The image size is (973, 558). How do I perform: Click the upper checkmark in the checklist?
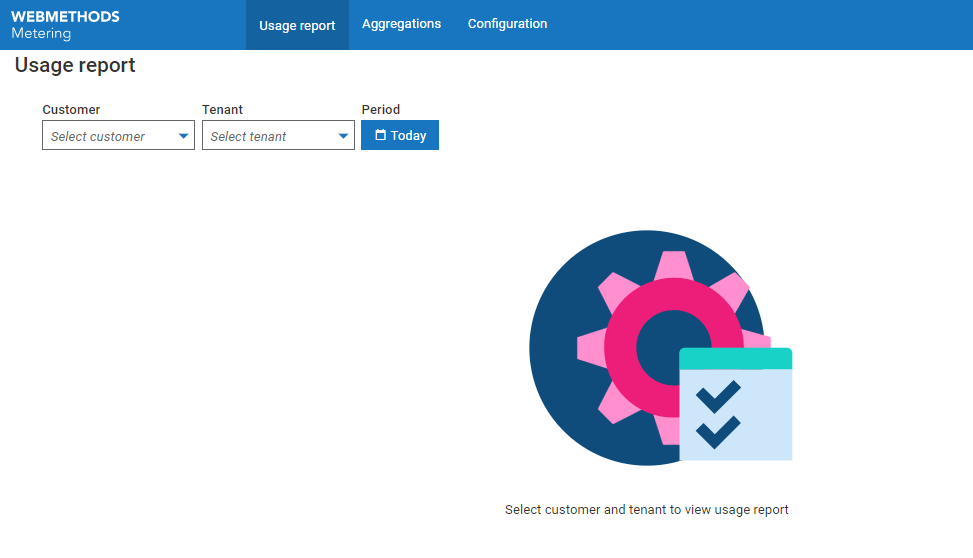click(718, 395)
